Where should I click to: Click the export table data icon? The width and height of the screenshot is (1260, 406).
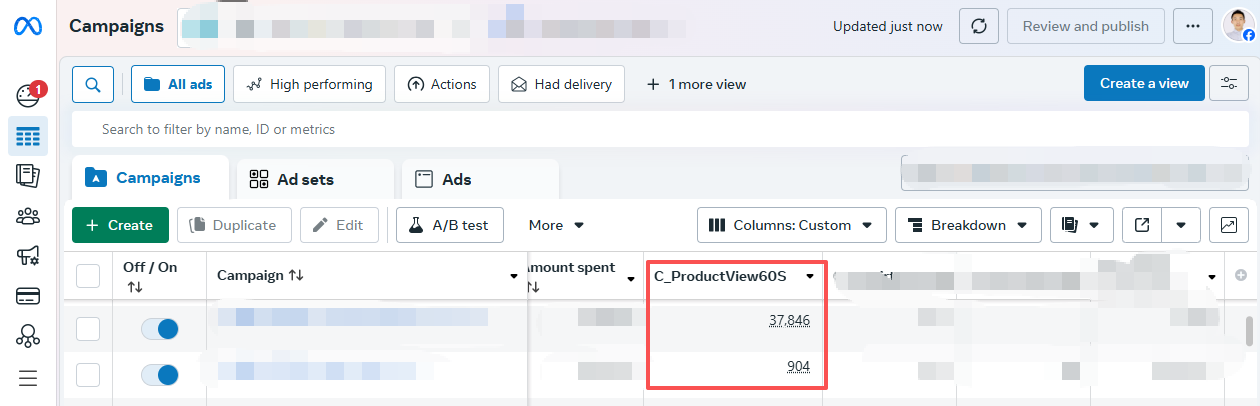1142,225
